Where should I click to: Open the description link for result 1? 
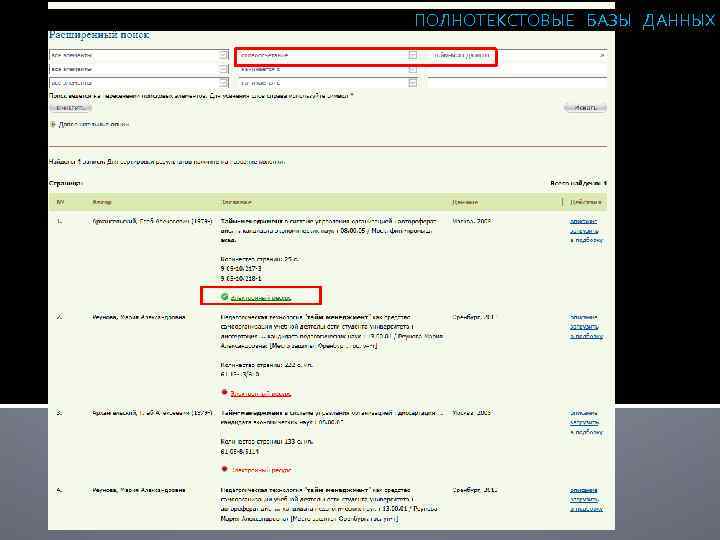[584, 221]
